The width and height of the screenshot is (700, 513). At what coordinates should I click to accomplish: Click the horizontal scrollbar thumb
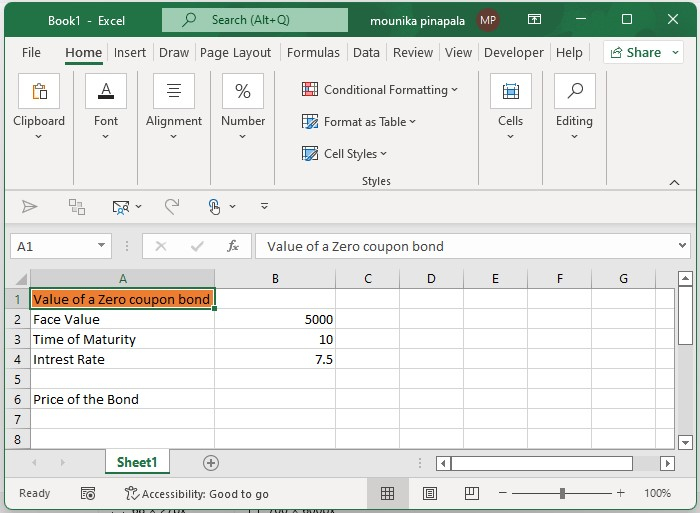pyautogui.click(x=542, y=463)
